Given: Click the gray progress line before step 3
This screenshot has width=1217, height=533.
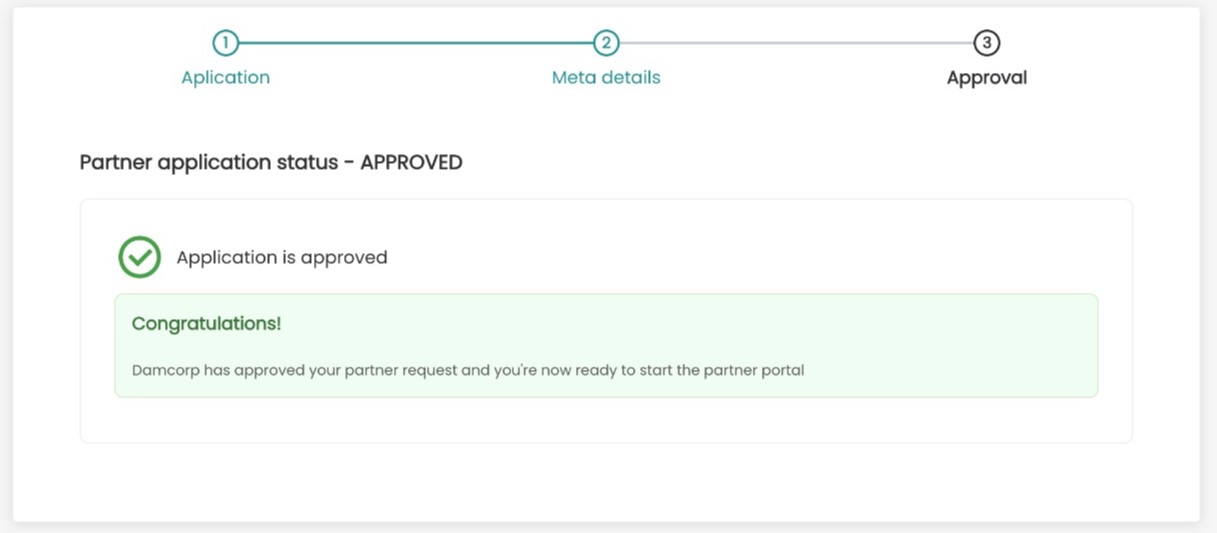Looking at the screenshot, I should (x=796, y=43).
